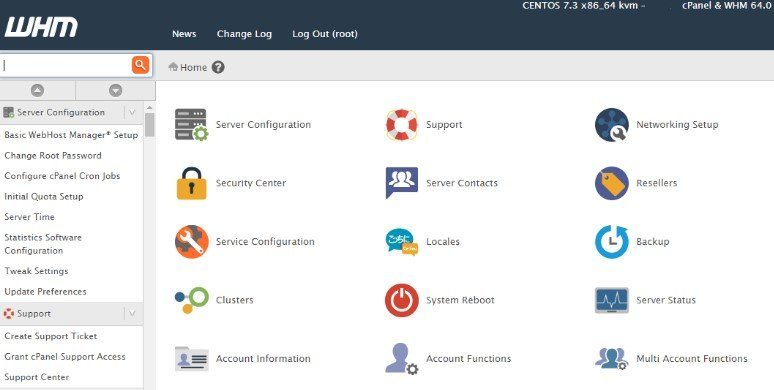Click the Support sidebar header lifebuoy icon
Screen dimensions: 774x390
click(x=8, y=313)
